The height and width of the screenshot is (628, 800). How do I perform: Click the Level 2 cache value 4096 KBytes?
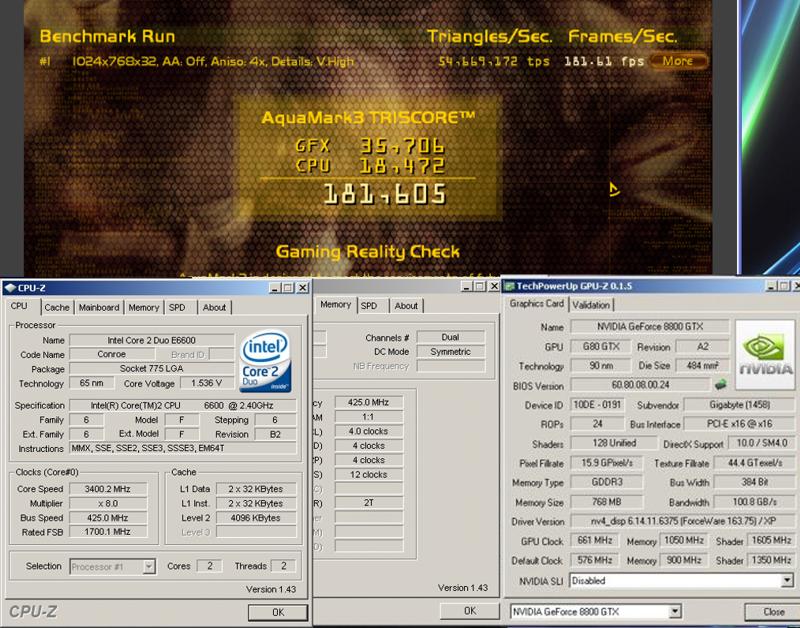[256, 517]
